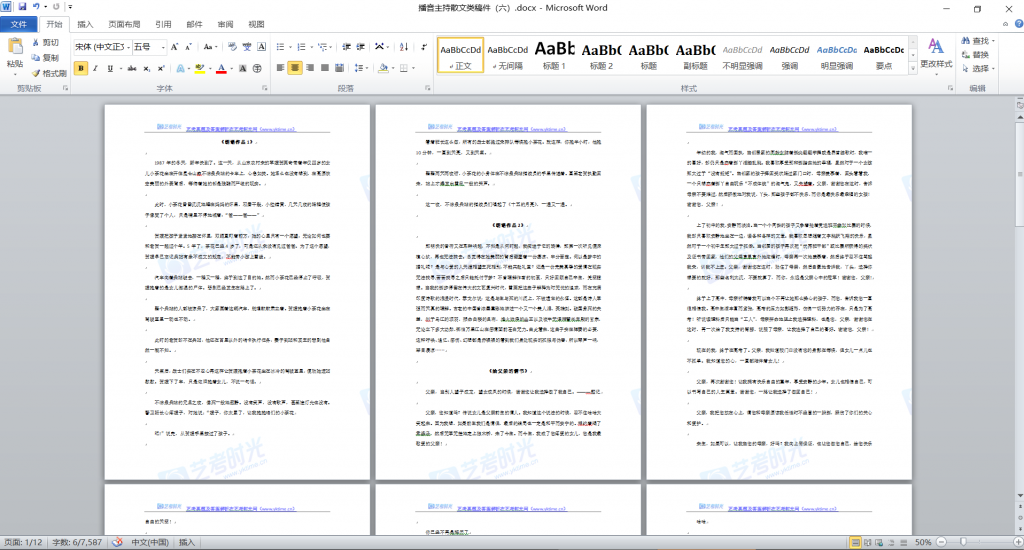Screen dimensions: 1024x550
Task: Click the Cut (剪切) scissors icon
Action: pyautogui.click(x=36, y=43)
